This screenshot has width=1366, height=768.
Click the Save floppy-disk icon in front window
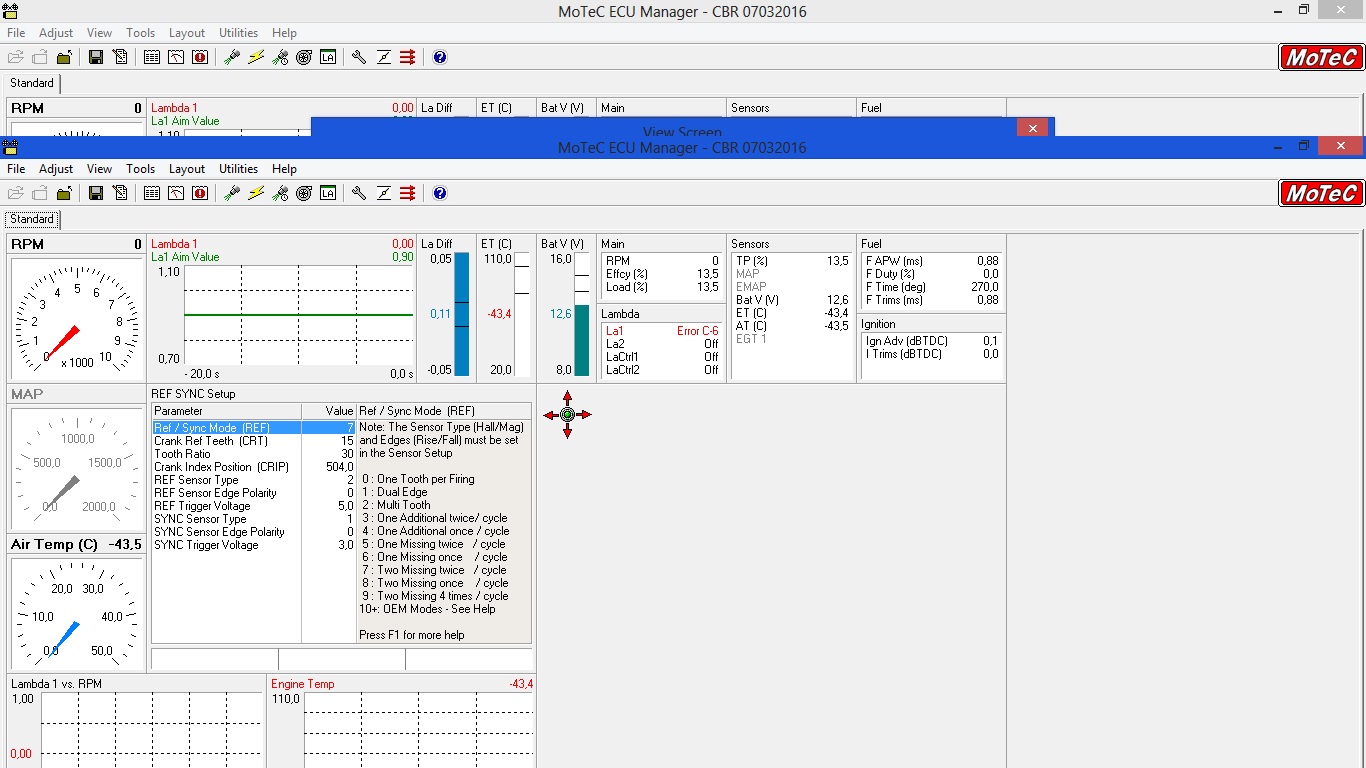pyautogui.click(x=96, y=193)
